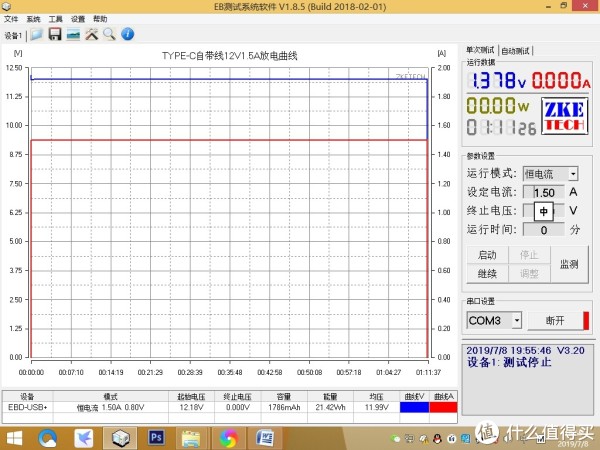Click the 容量 column header

pos(284,396)
